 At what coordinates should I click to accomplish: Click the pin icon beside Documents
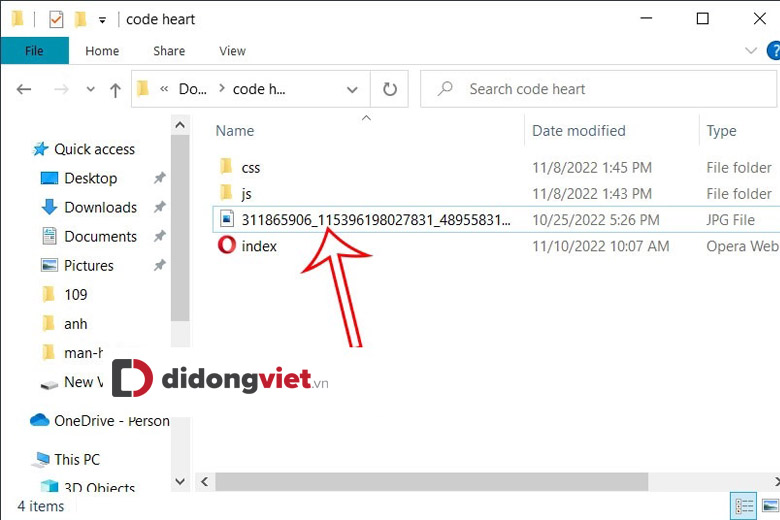pos(159,236)
